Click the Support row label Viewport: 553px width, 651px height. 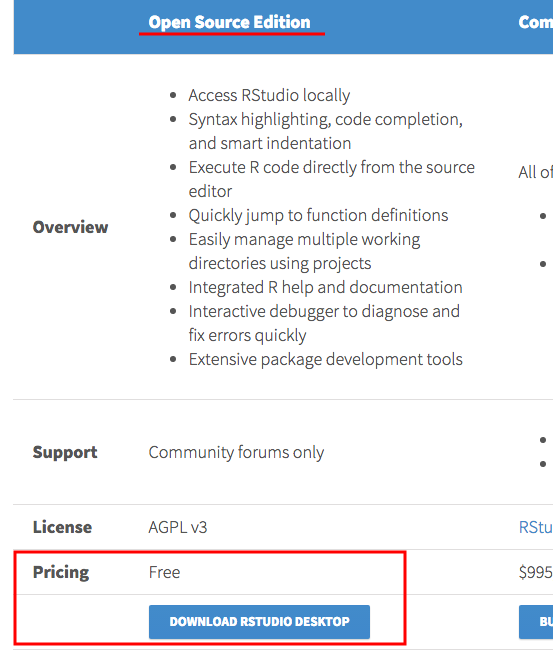pos(65,452)
